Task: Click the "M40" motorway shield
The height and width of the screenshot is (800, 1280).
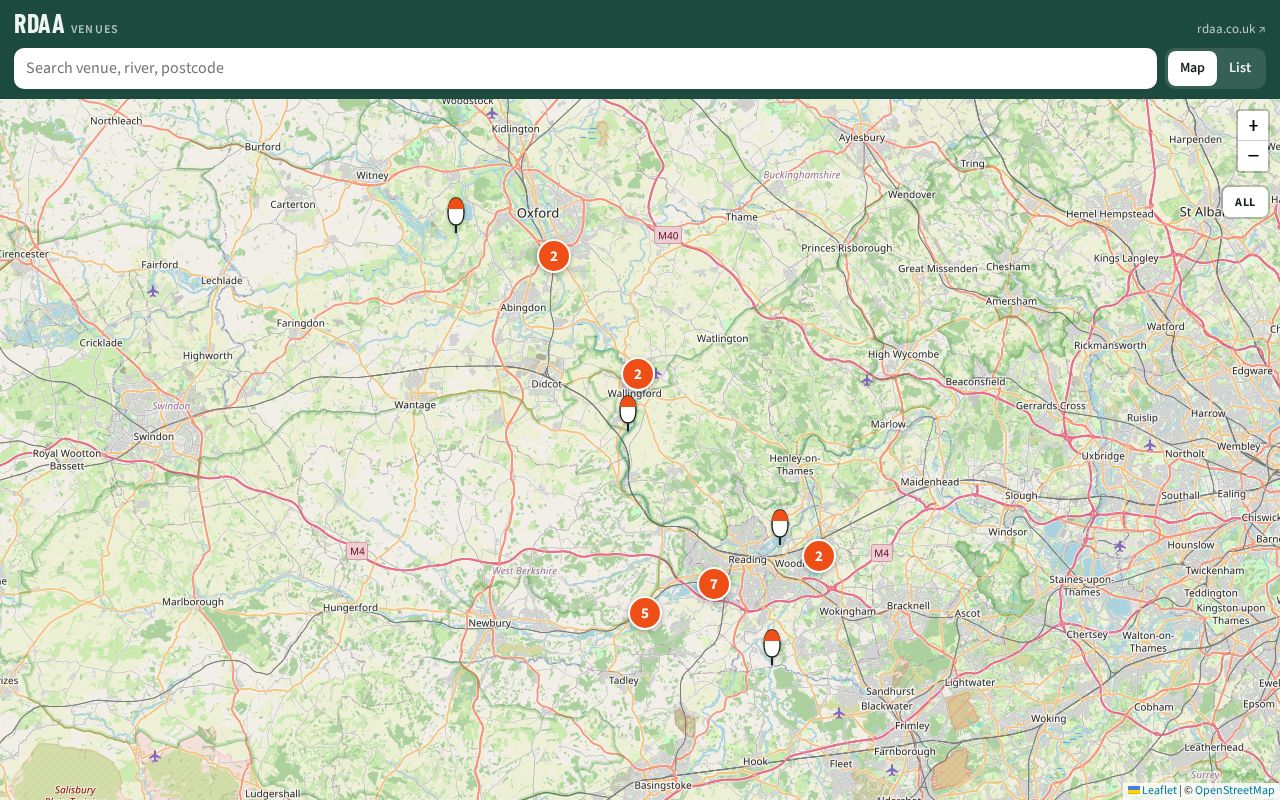Action: 668,236
